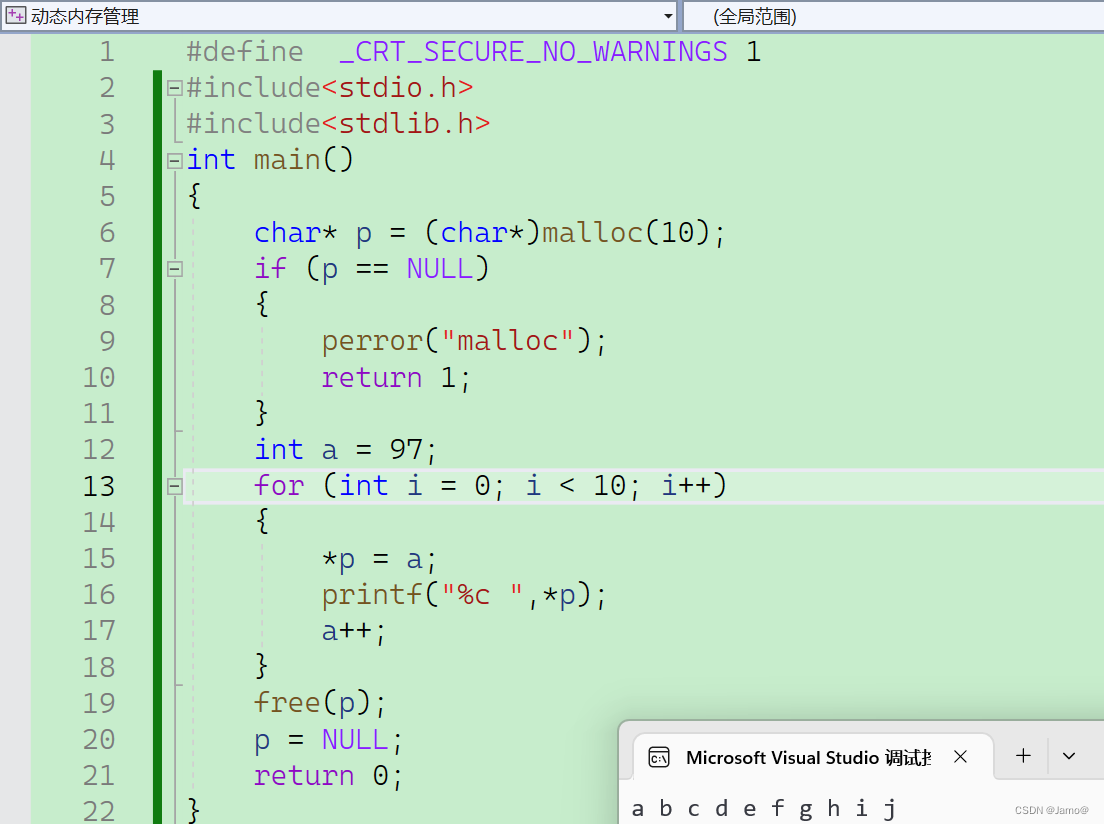Viewport: 1104px width, 824px height.
Task: Collapse the if block on line 7
Action: [x=175, y=269]
